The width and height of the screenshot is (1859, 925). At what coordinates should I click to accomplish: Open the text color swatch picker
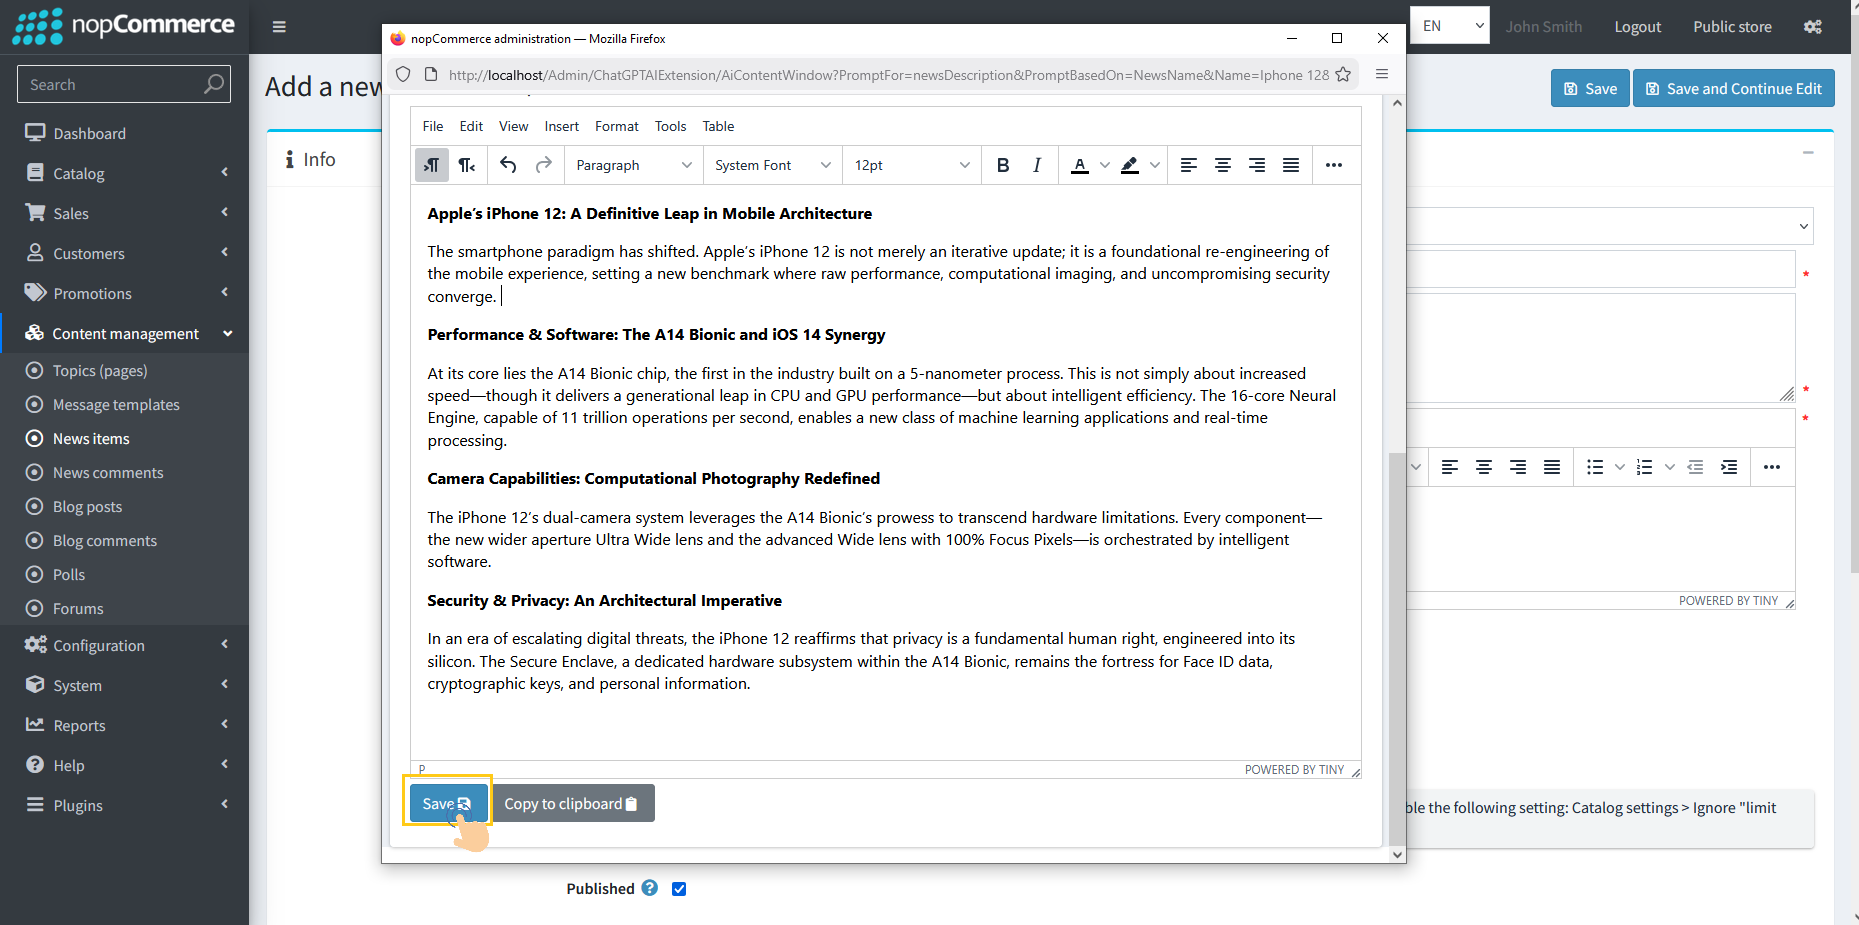point(1104,165)
